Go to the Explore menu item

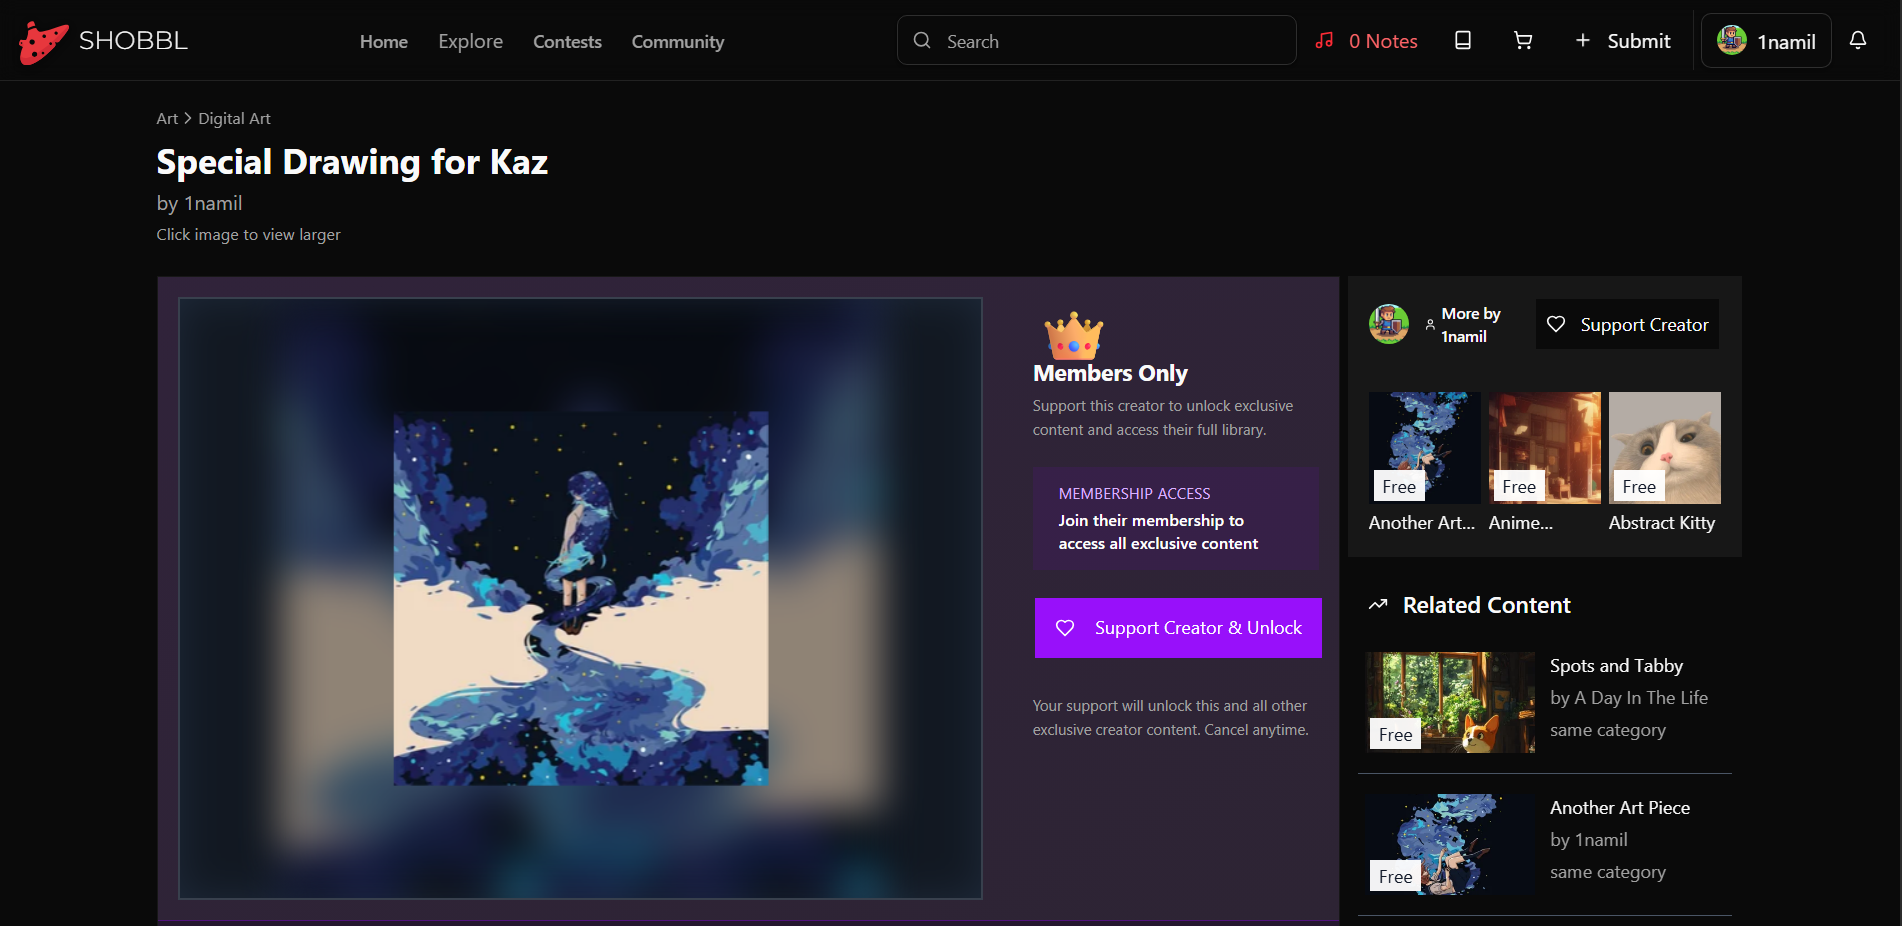tap(470, 41)
